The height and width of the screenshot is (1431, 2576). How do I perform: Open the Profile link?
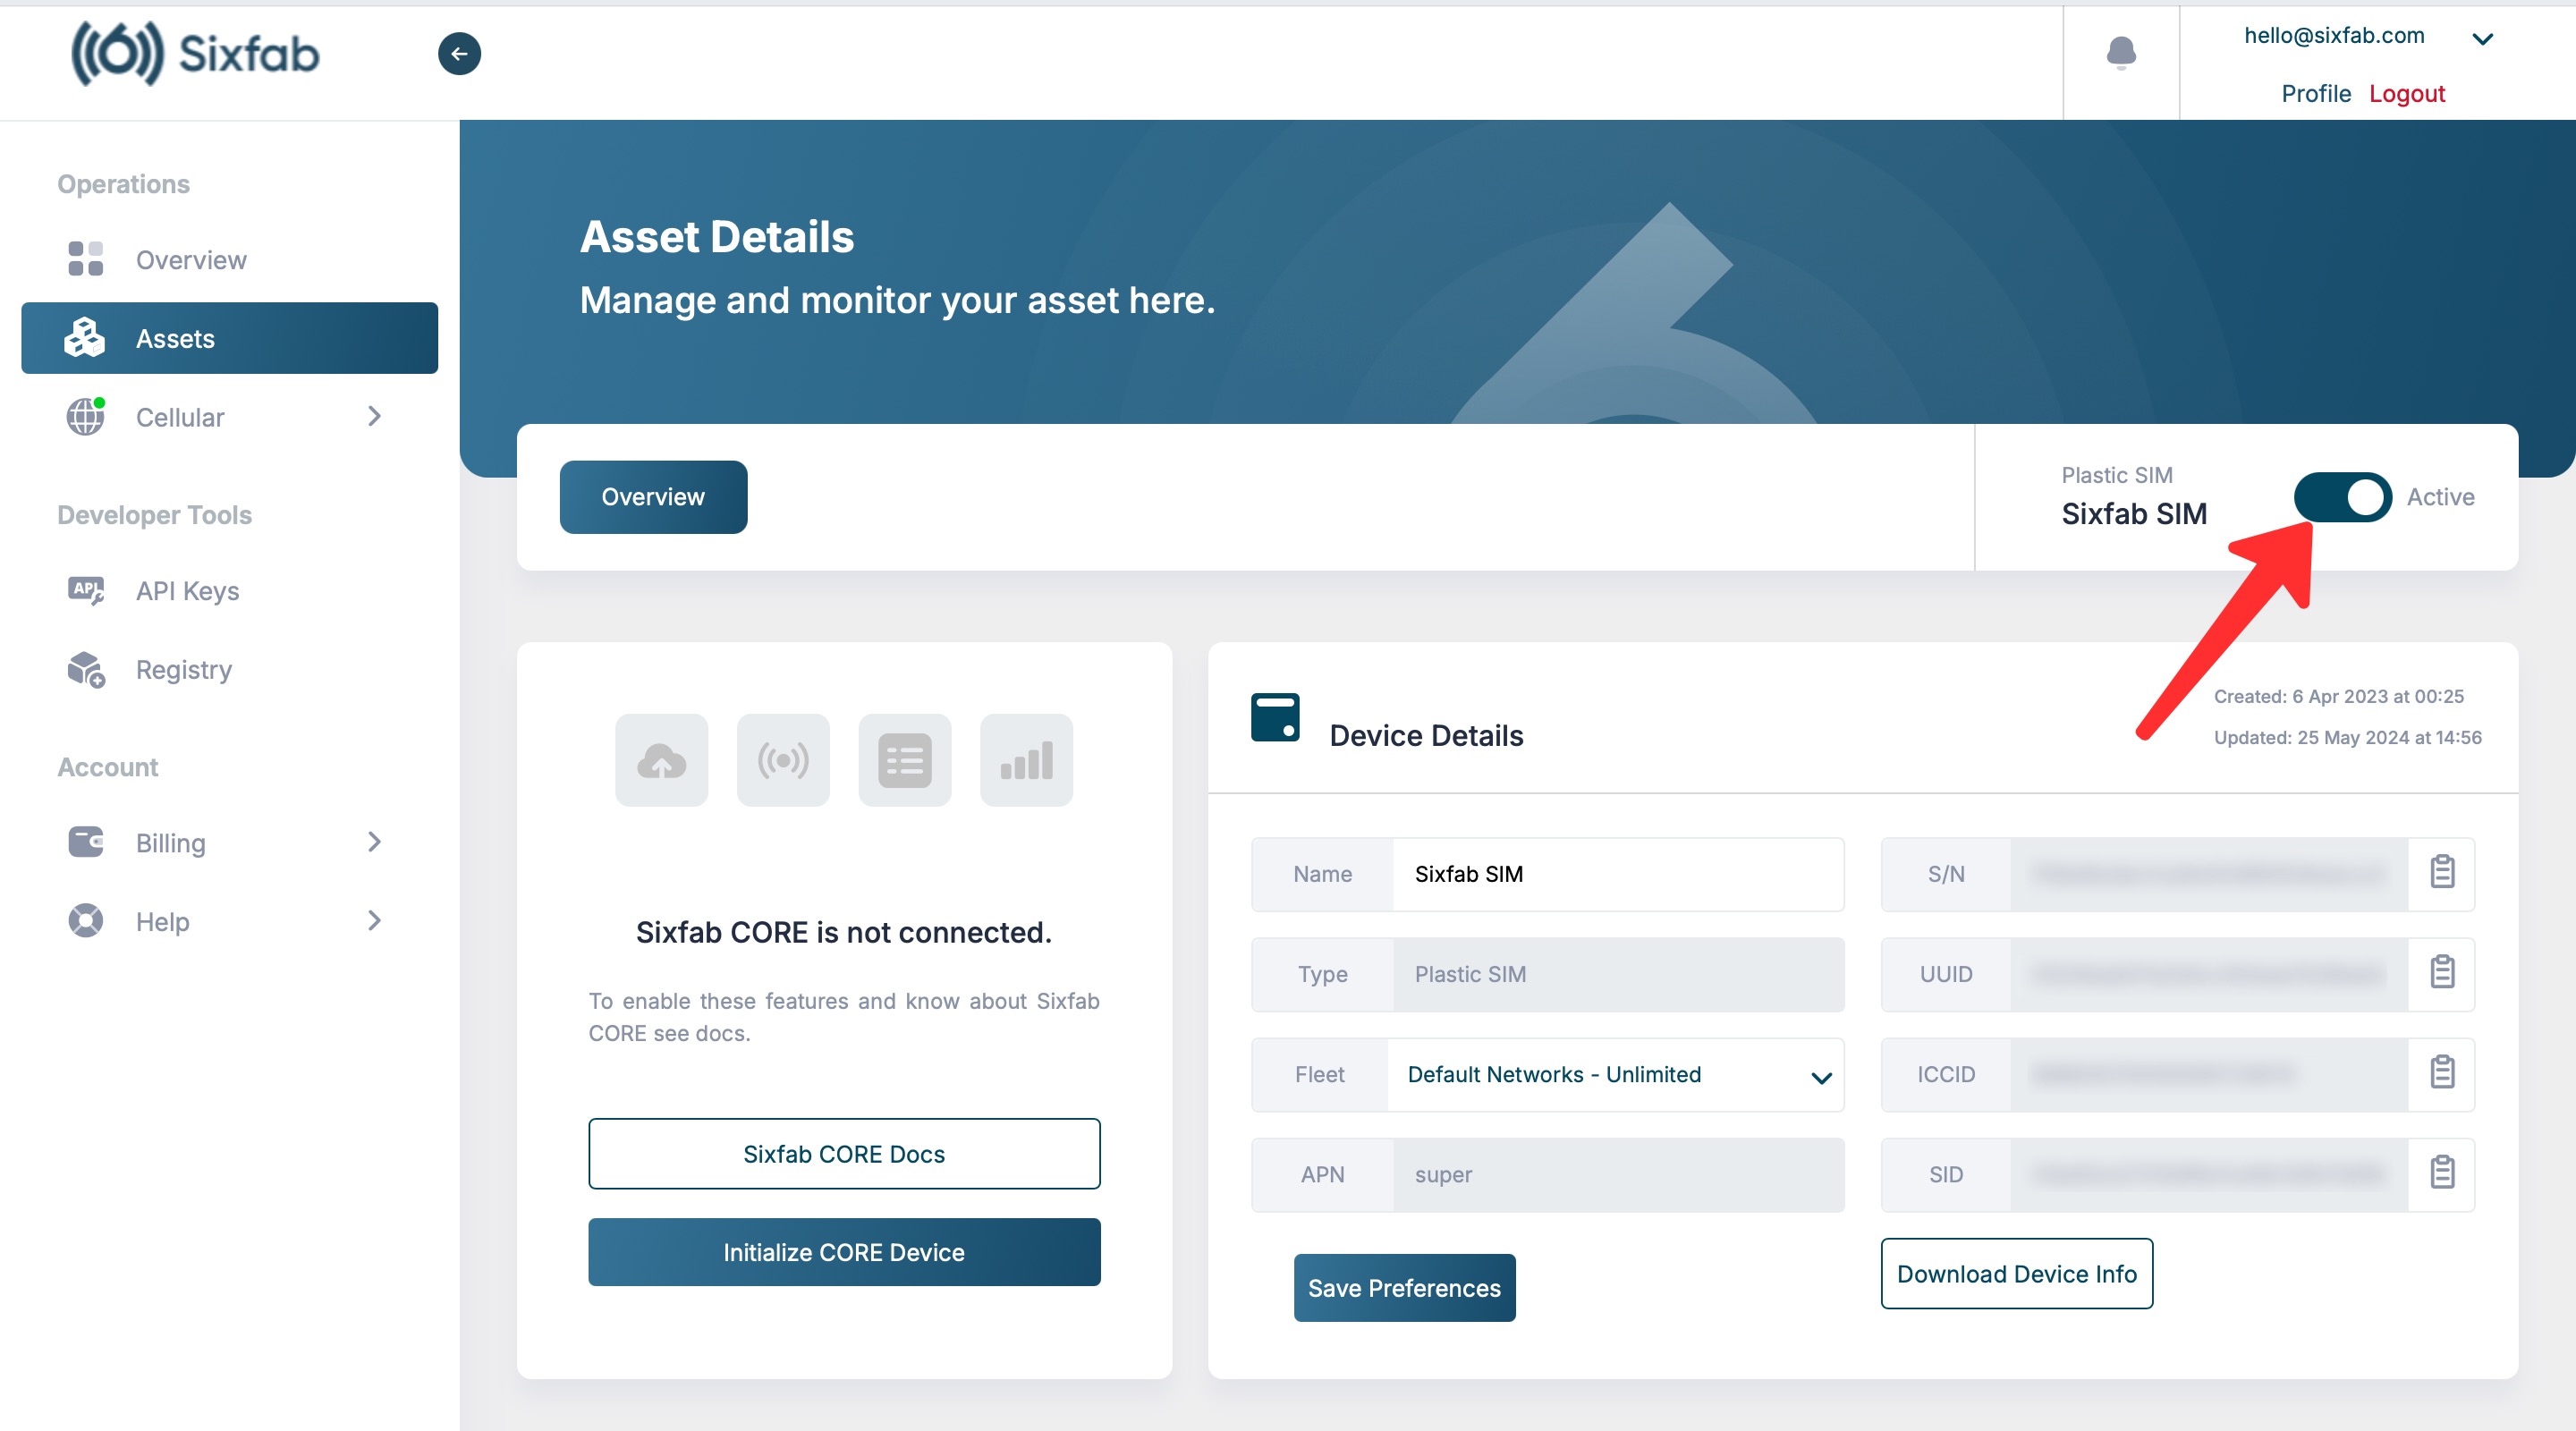pyautogui.click(x=2316, y=93)
